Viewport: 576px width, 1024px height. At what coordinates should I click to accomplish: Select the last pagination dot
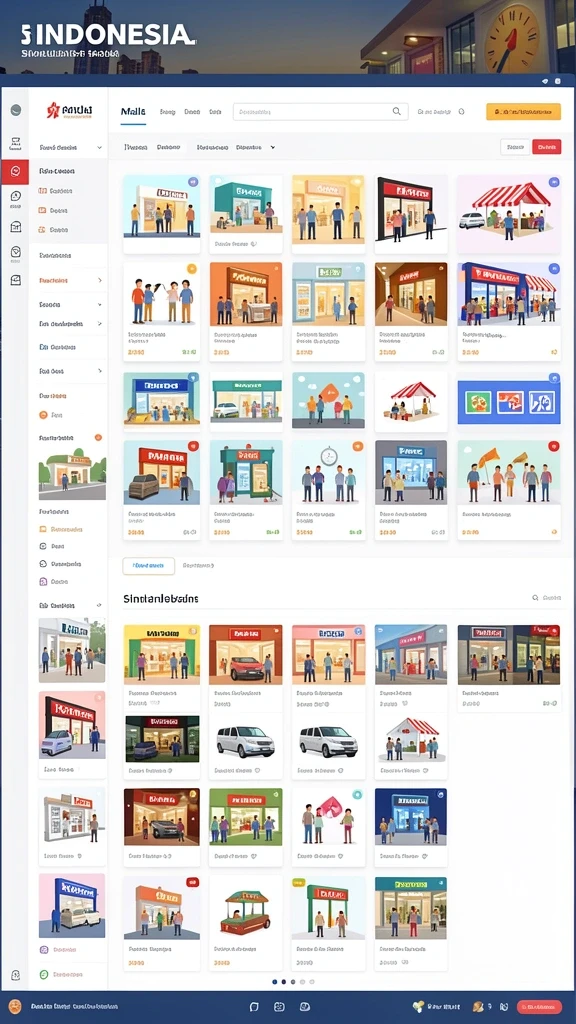coord(312,982)
